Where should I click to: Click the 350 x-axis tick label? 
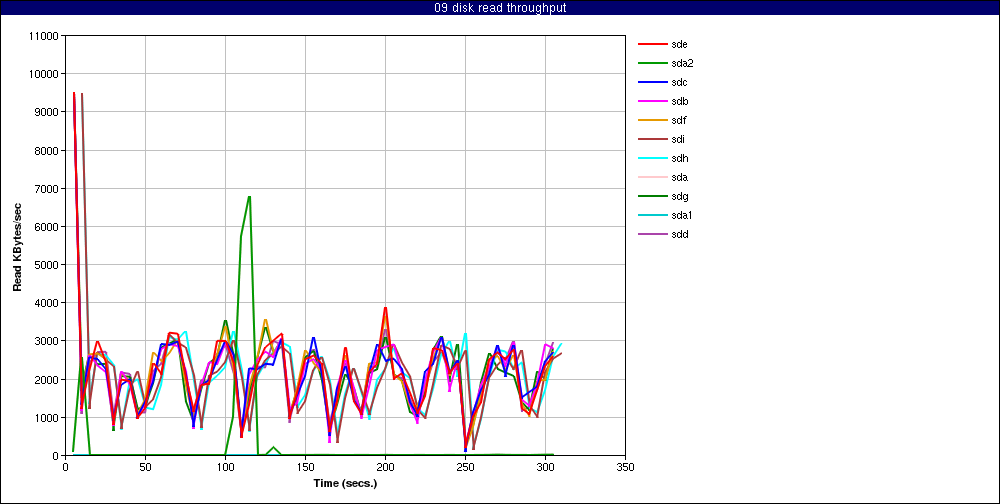click(x=626, y=466)
